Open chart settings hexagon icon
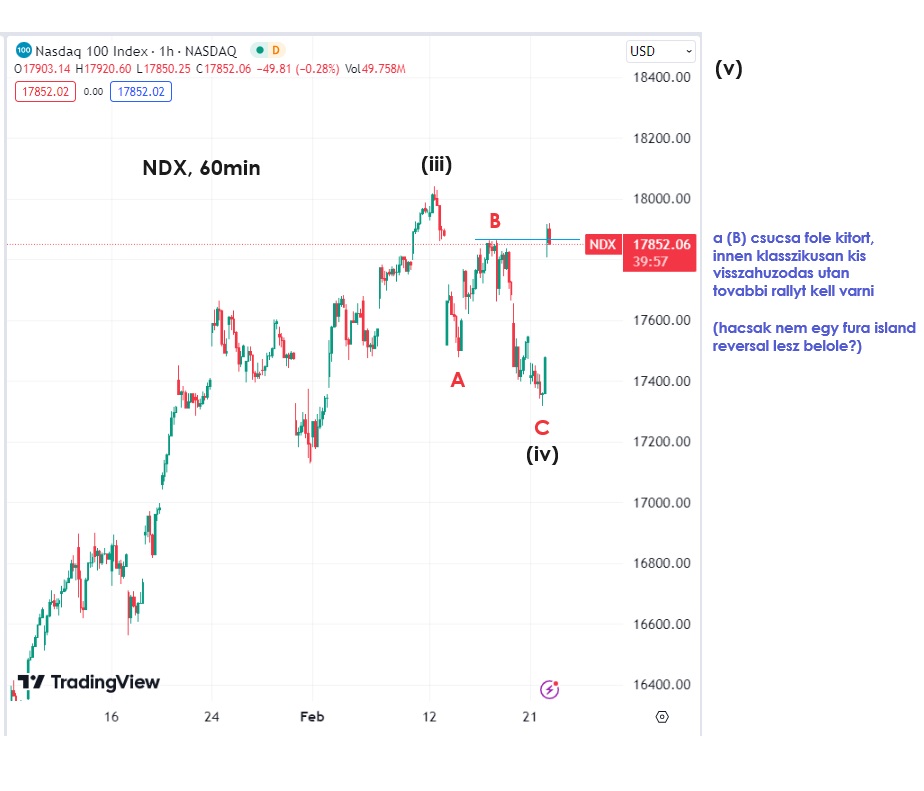 662,716
